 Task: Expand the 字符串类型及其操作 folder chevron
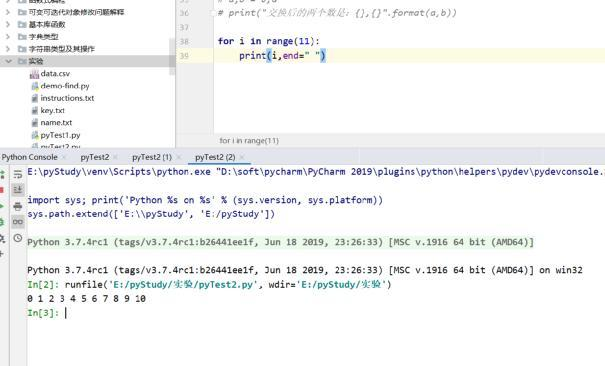(x=8, y=49)
